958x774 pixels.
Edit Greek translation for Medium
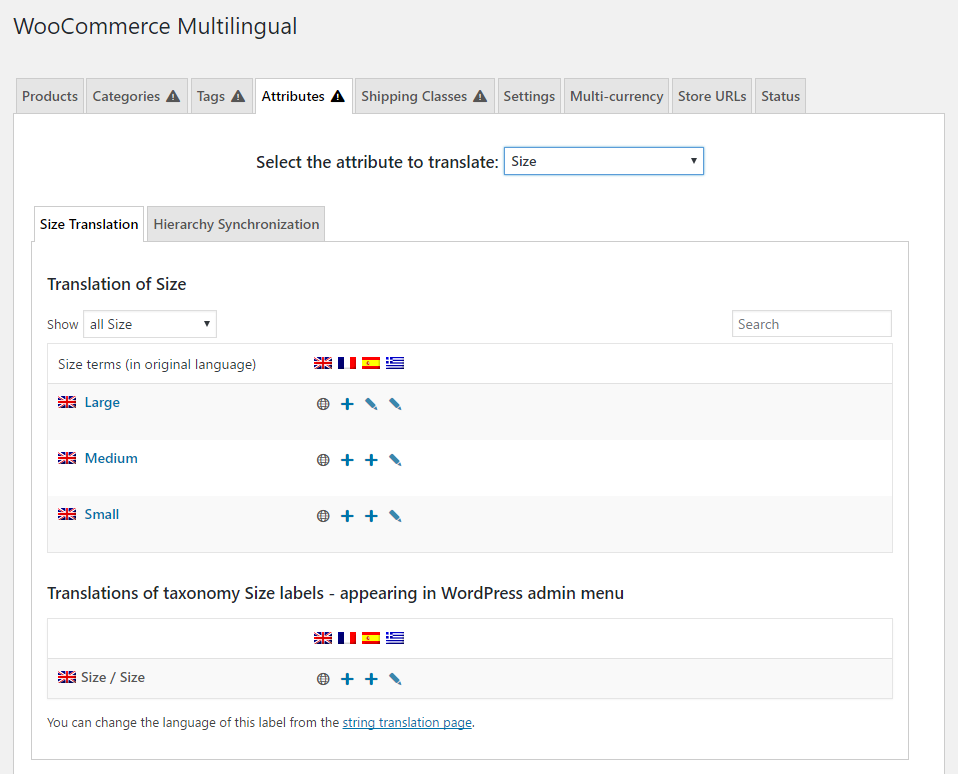(x=395, y=460)
